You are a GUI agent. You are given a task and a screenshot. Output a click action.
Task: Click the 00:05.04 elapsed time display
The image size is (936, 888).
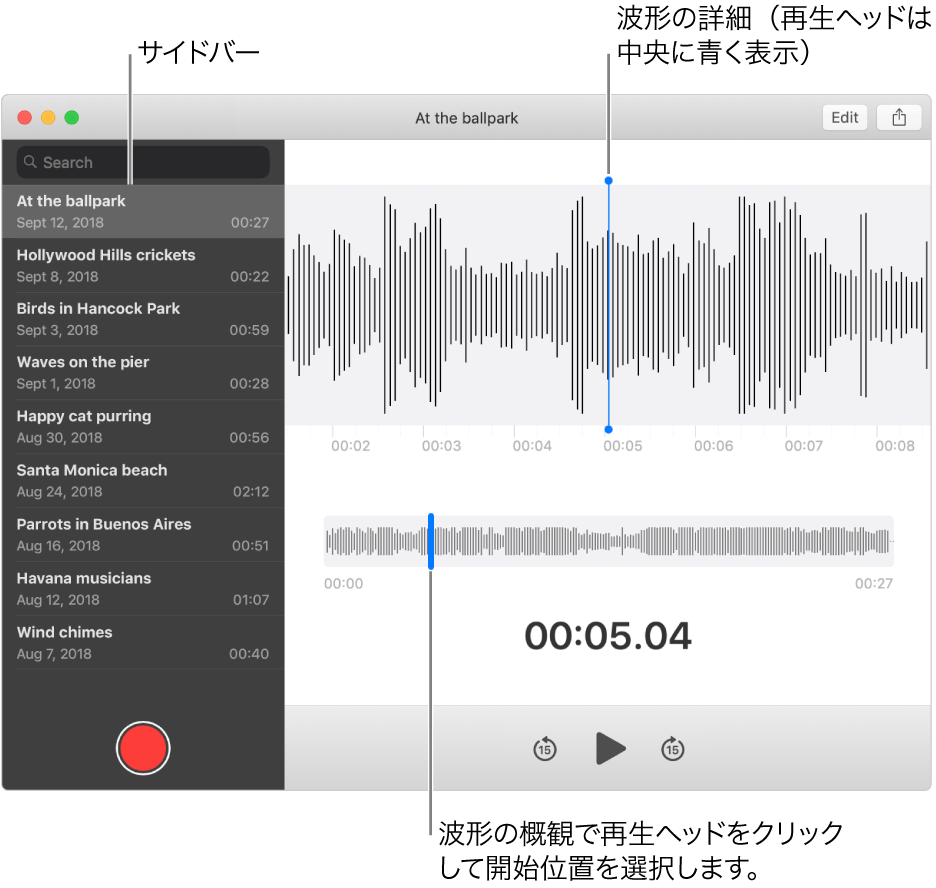pyautogui.click(x=608, y=636)
